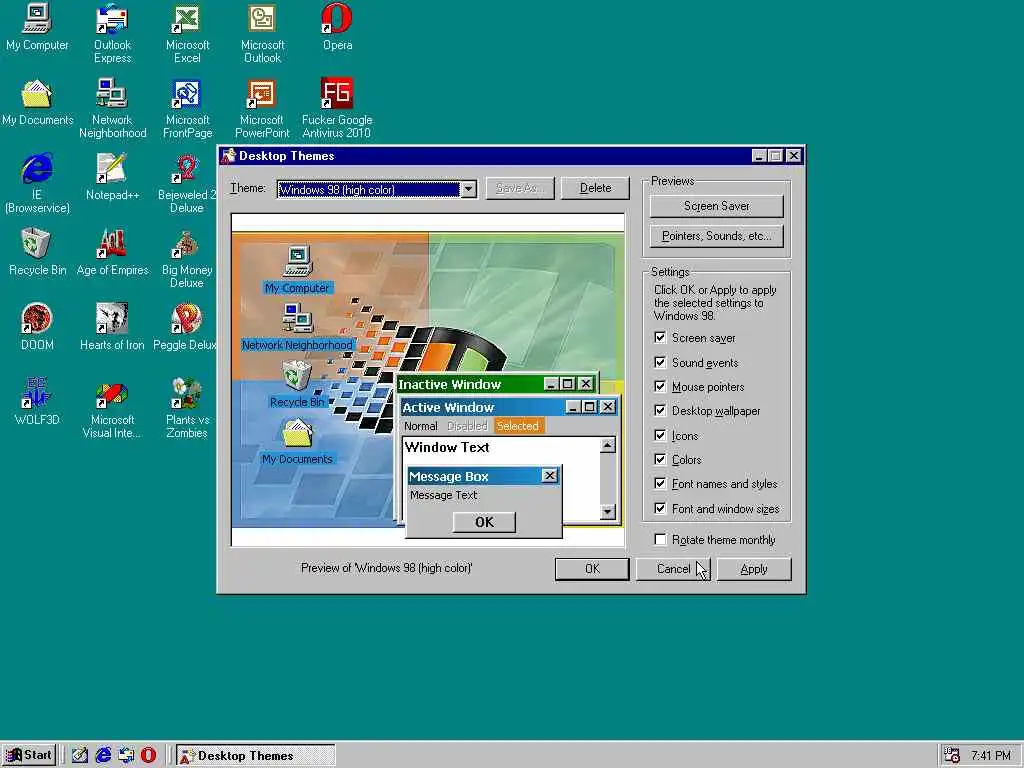
Task: Click Delete to remove the theme
Action: [595, 188]
